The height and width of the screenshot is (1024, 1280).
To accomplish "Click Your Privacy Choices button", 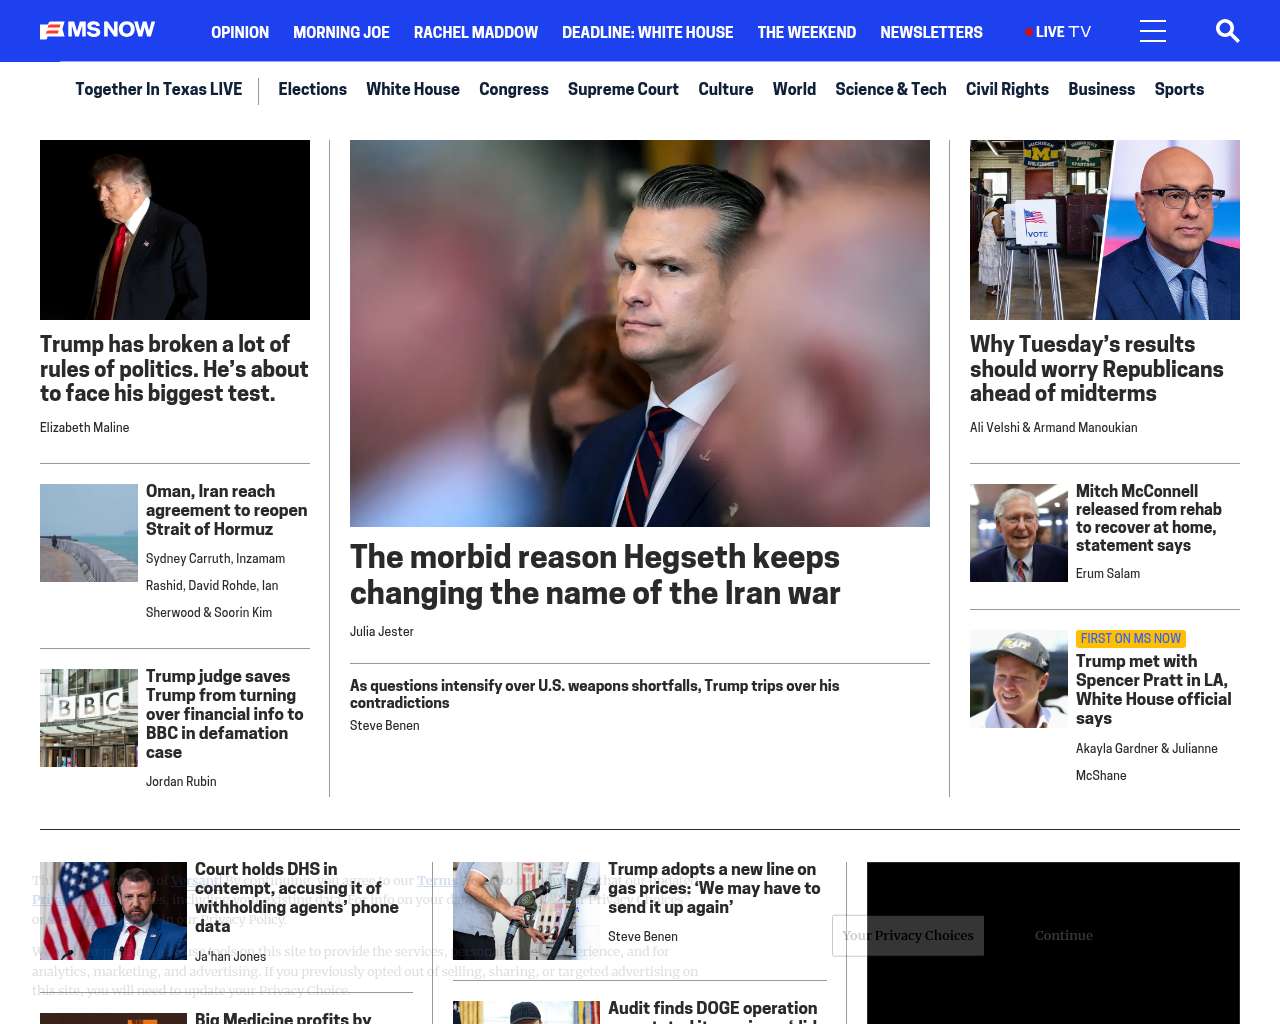I will [908, 936].
